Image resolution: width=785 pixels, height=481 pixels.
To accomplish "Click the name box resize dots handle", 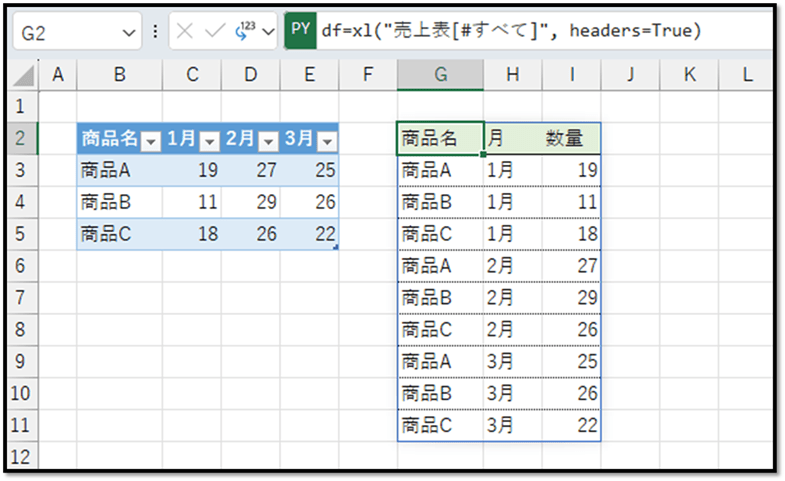I will coord(155,32).
